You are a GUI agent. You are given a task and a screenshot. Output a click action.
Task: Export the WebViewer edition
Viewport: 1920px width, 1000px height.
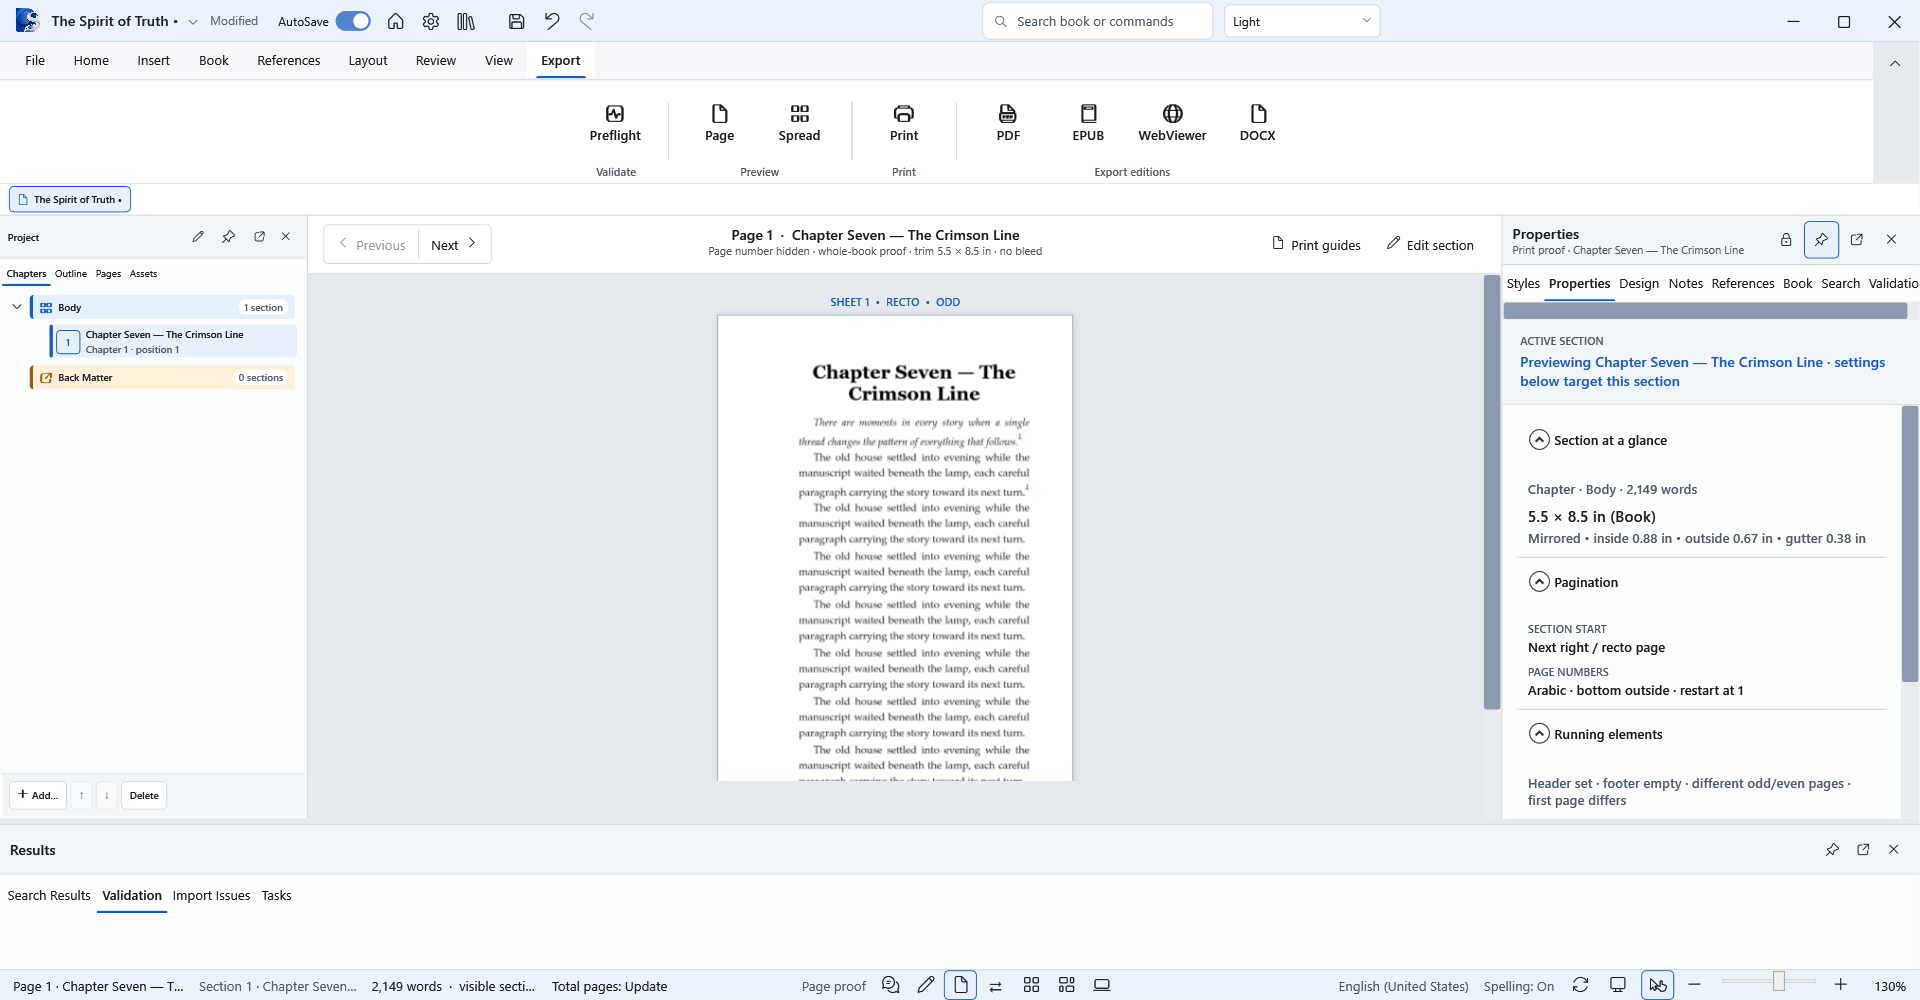1172,123
